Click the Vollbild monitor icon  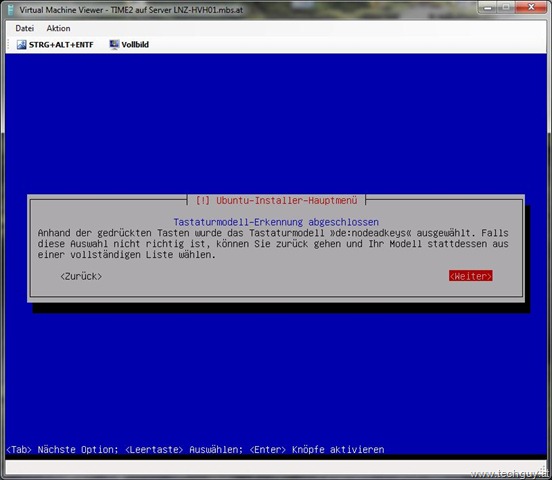[114, 44]
